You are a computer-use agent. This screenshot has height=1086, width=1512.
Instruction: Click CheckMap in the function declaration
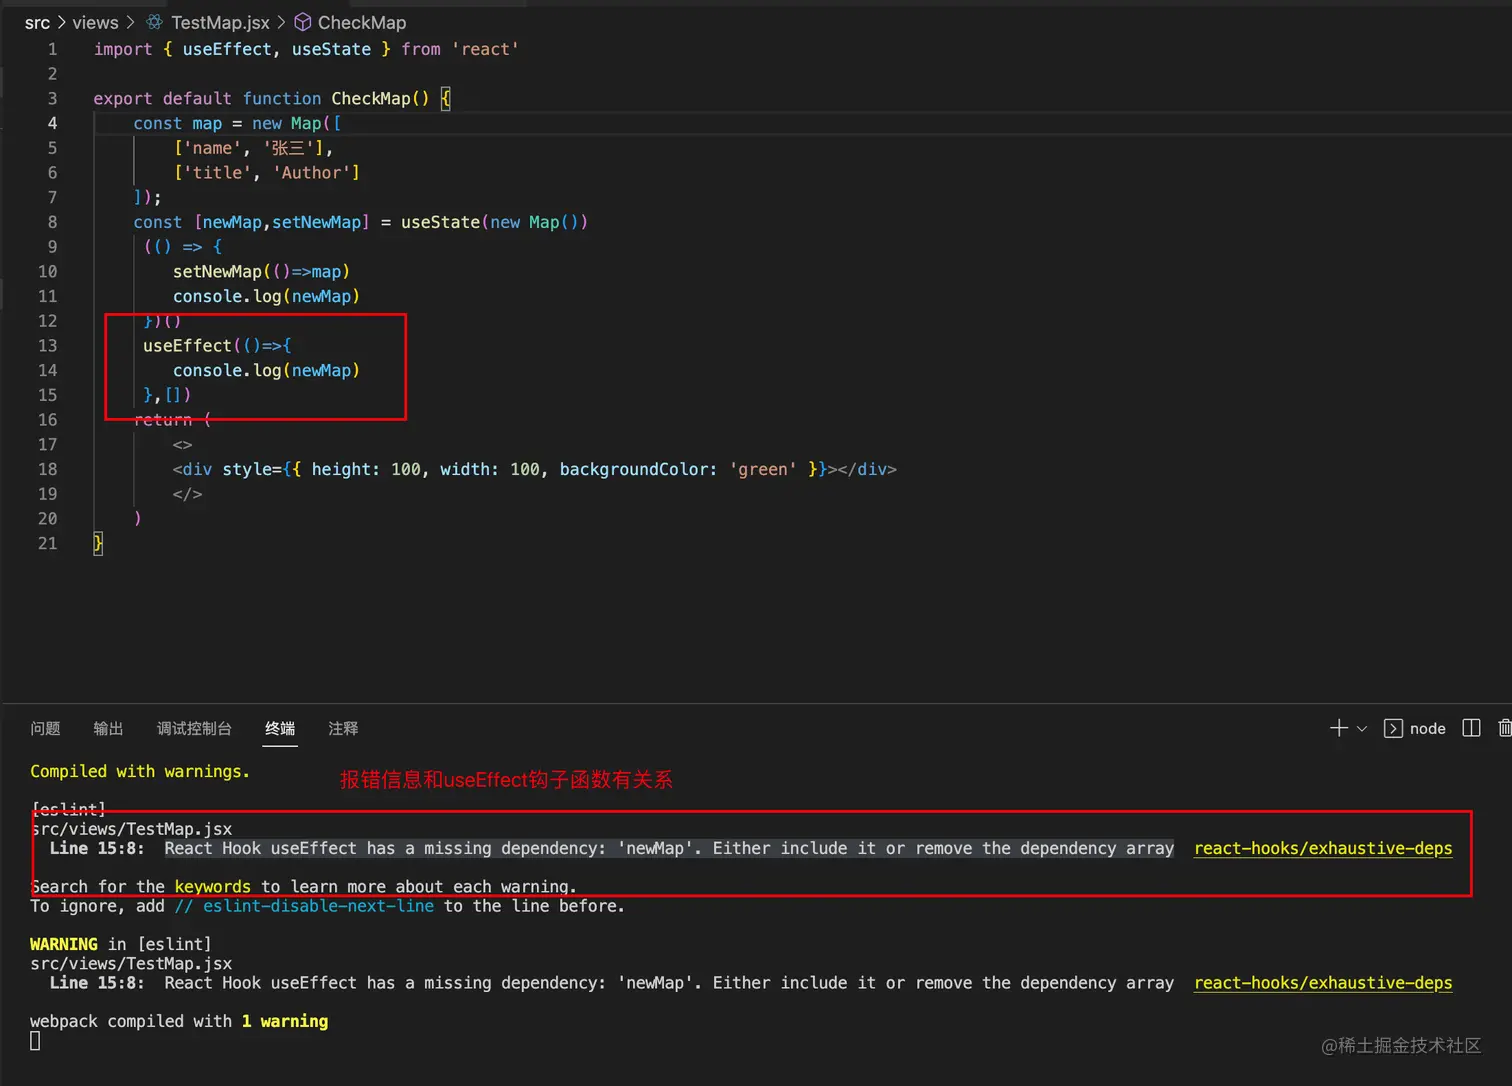[371, 99]
